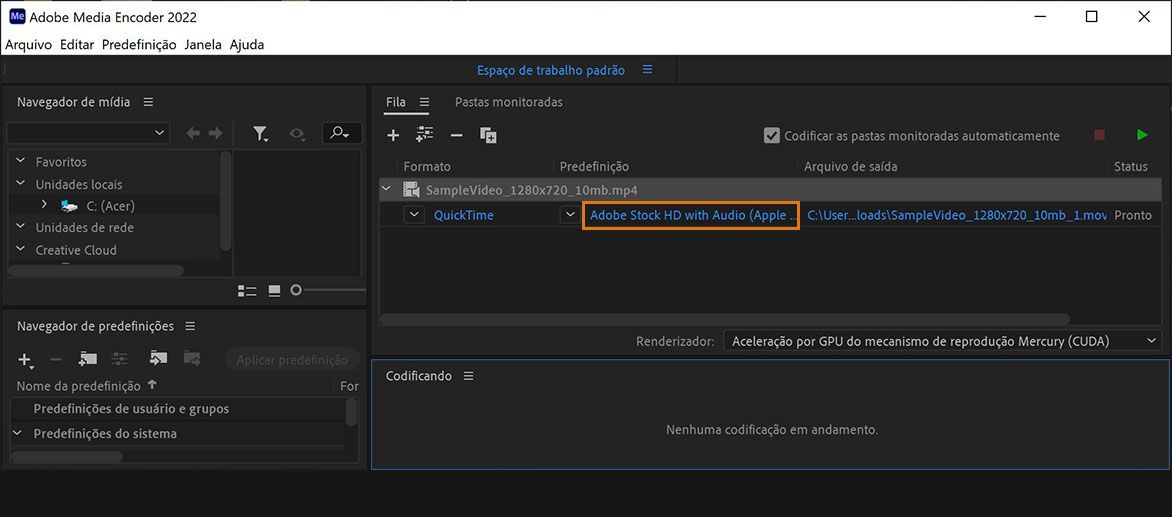Open the format dropdown next to QuickTime
This screenshot has height=517, width=1172.
pos(413,214)
